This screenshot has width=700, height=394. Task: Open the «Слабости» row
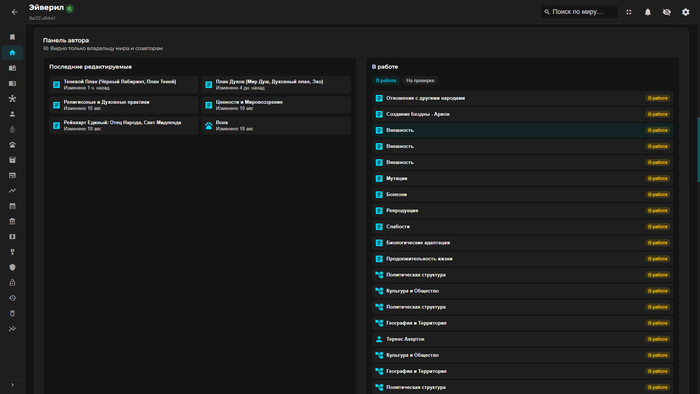(522, 227)
